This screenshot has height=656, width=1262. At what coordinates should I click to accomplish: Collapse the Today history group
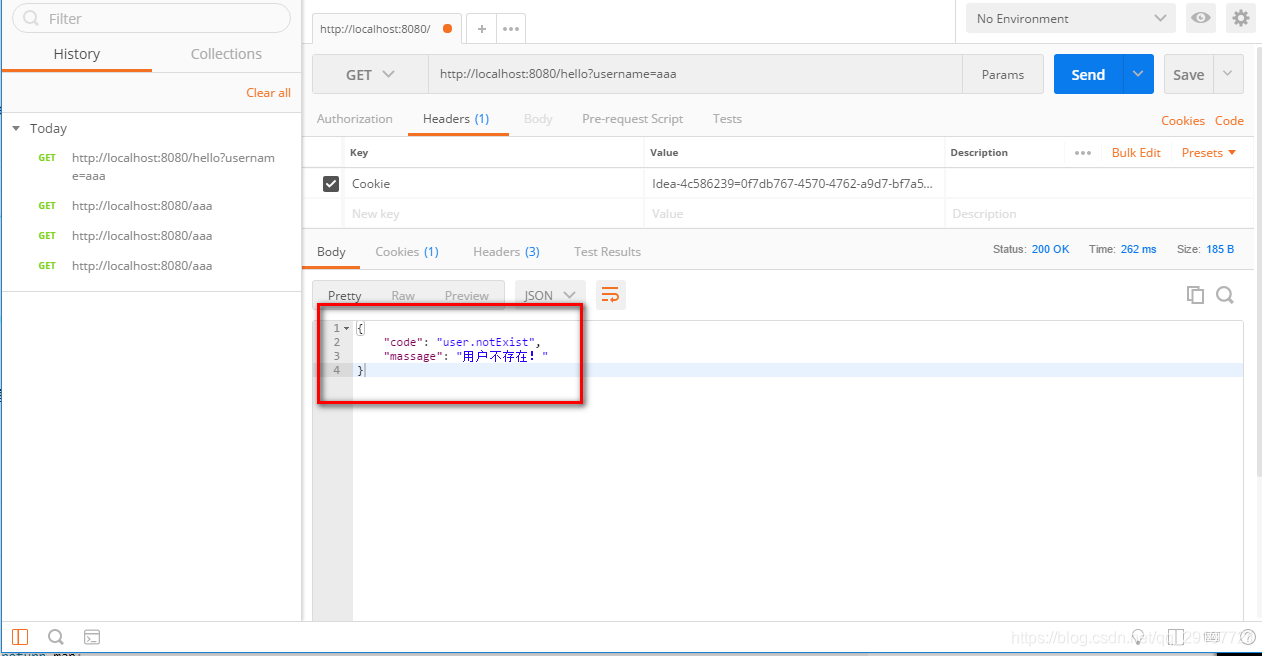click(x=16, y=128)
